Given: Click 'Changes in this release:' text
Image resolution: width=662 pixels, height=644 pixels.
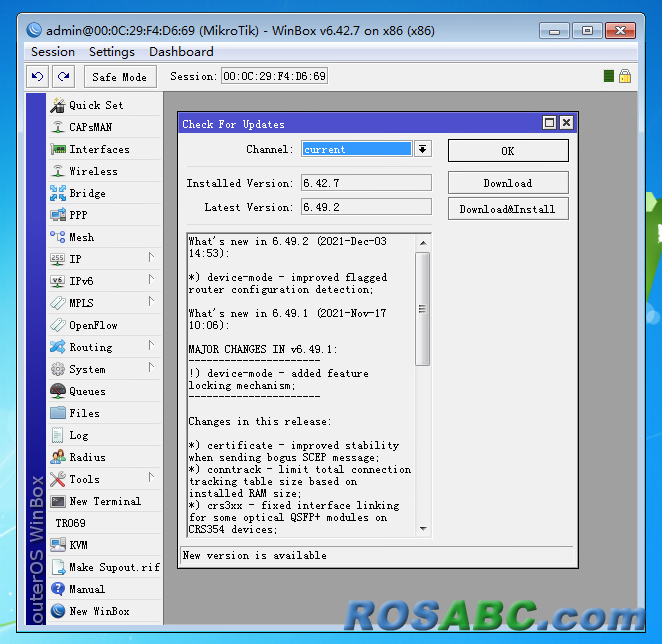Looking at the screenshot, I should 260,421.
